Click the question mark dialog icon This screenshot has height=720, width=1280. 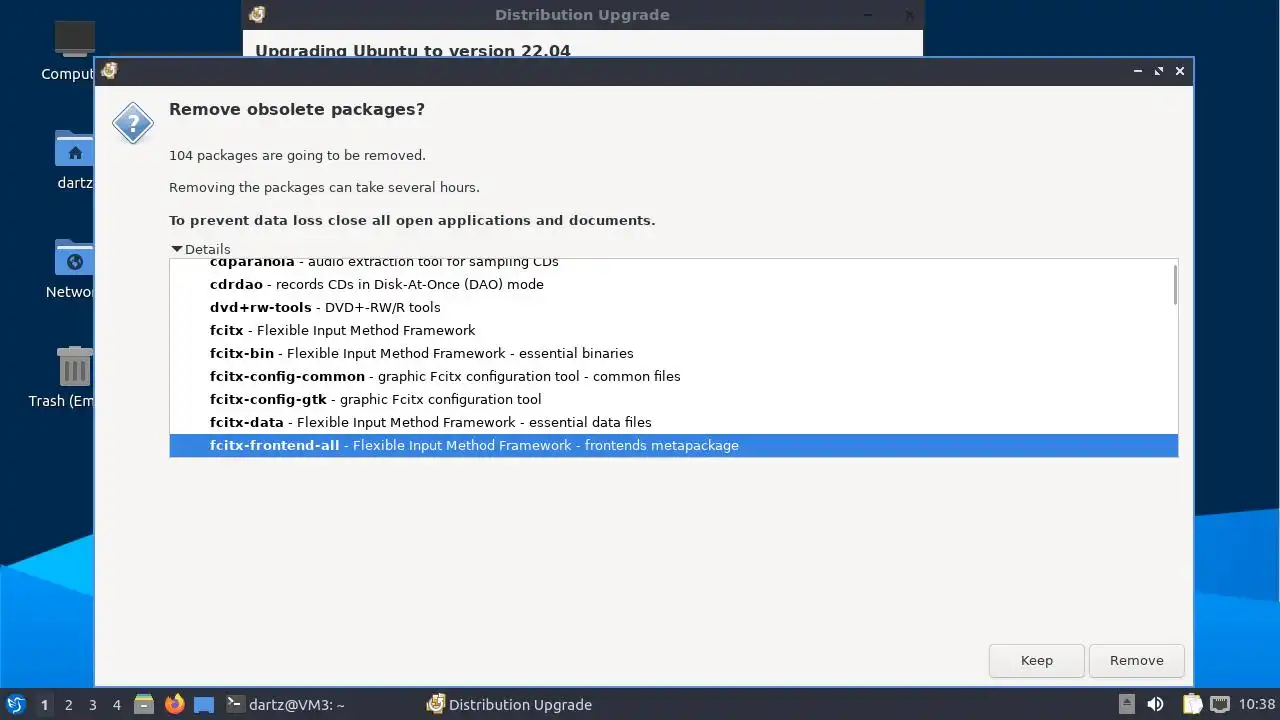(x=133, y=123)
